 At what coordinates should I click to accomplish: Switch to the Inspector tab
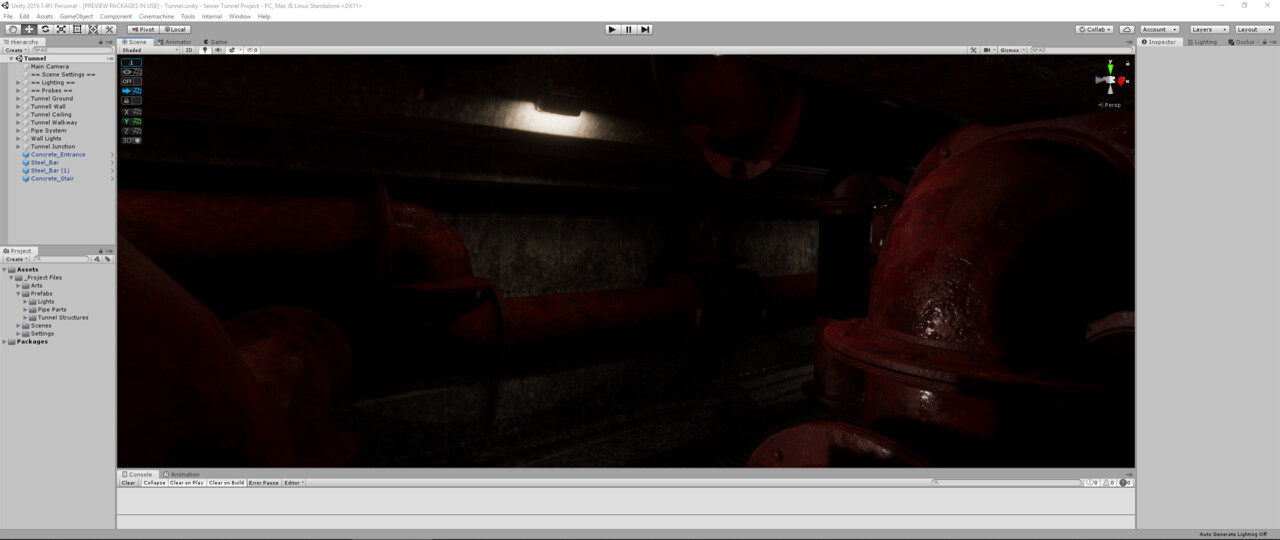1160,42
